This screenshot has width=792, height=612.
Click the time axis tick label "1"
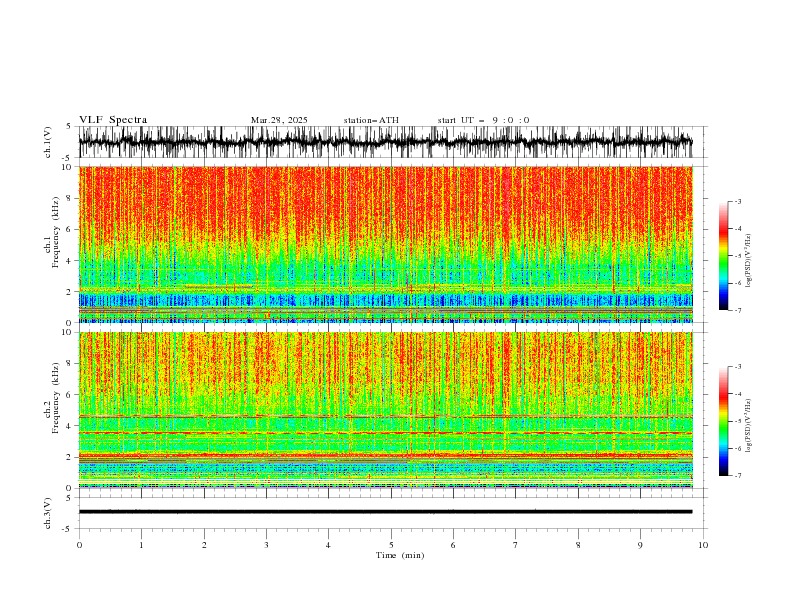point(141,545)
